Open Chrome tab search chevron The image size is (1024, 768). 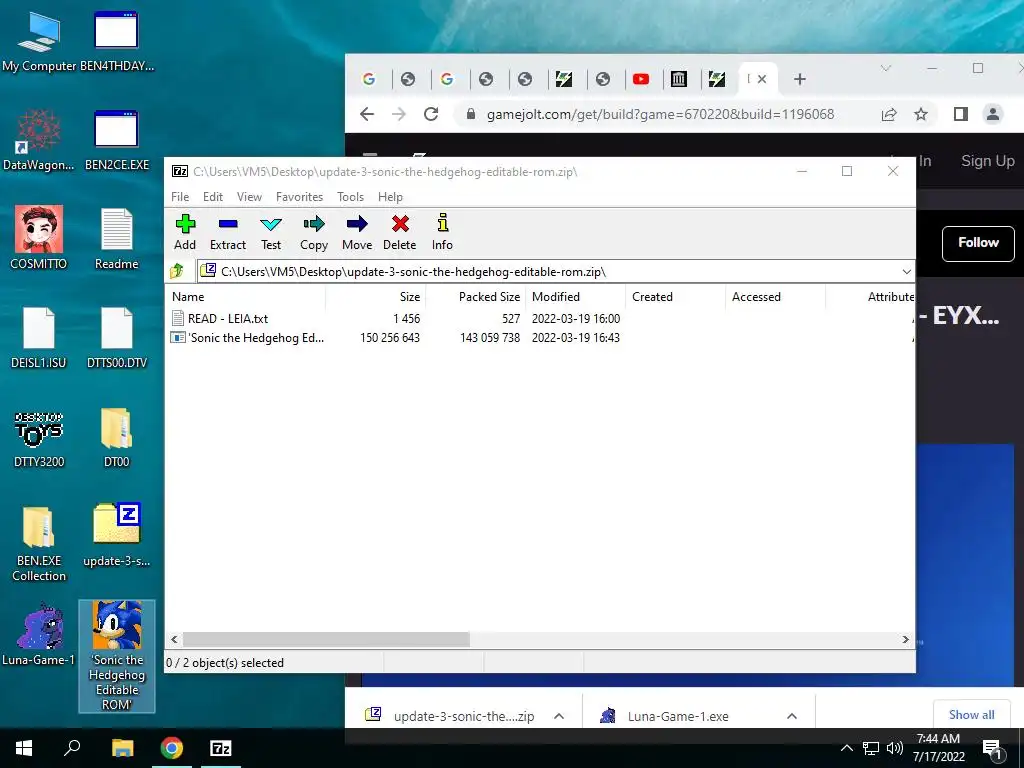(x=886, y=68)
